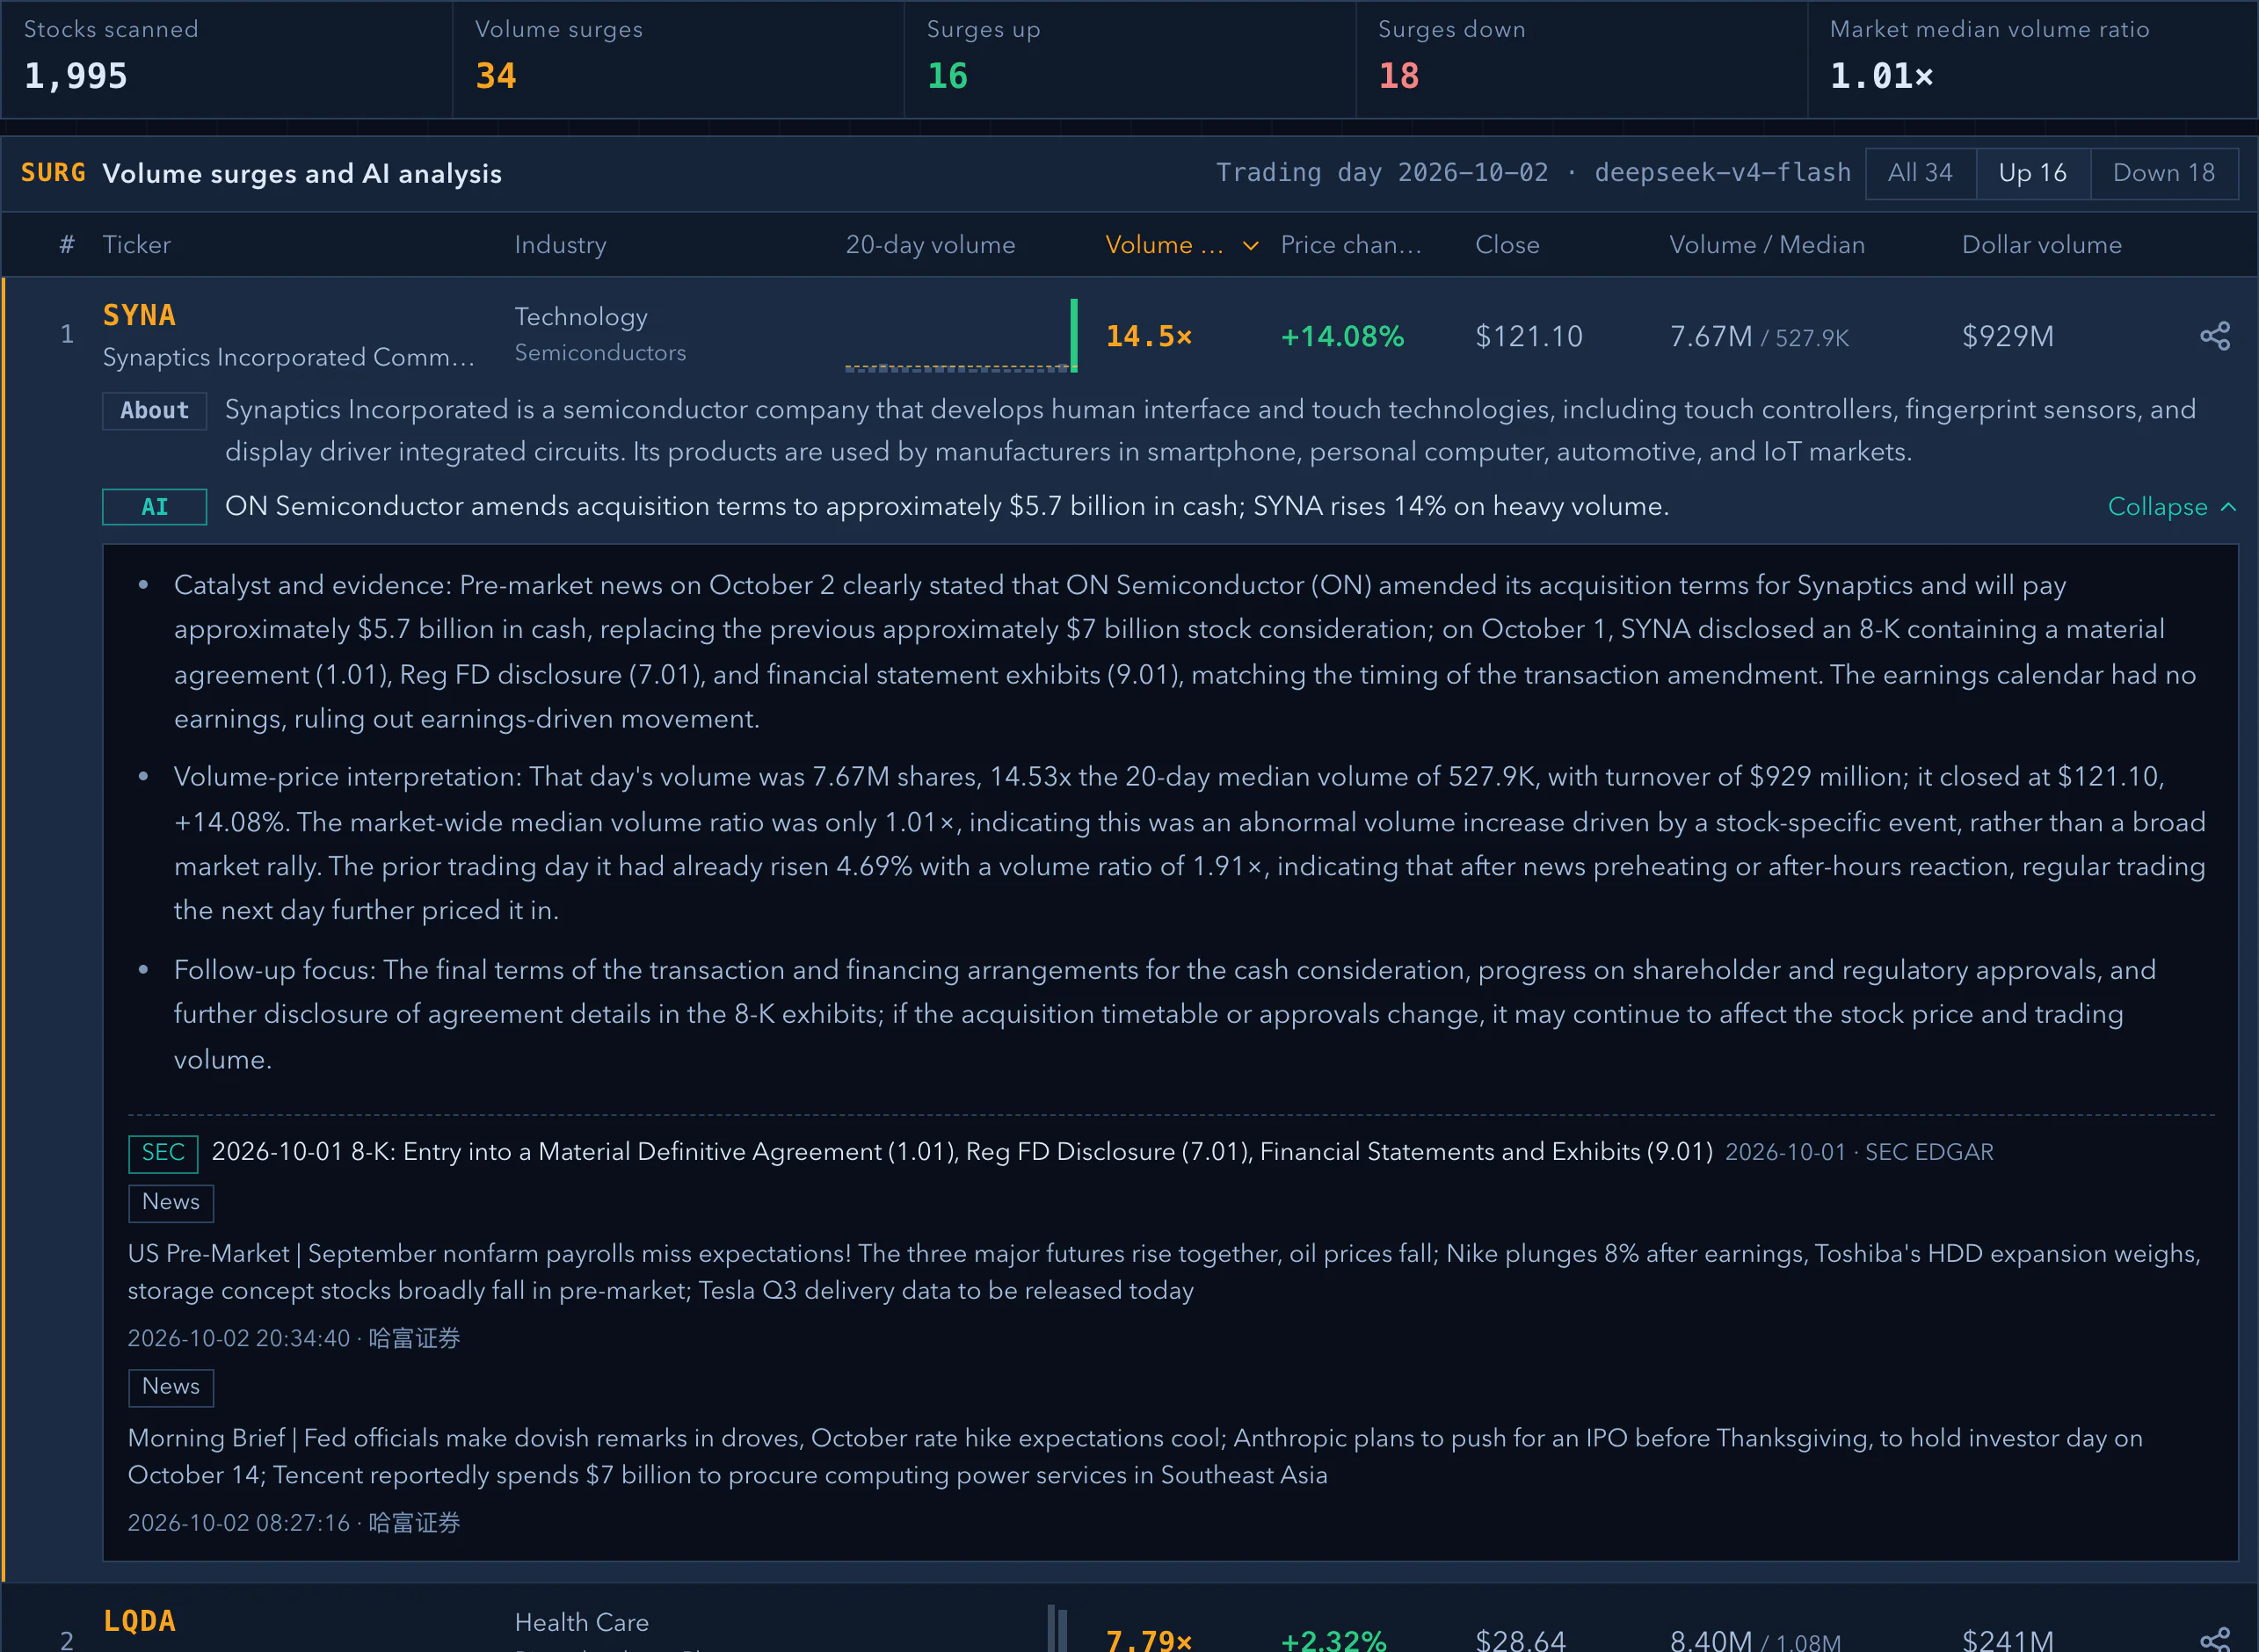The height and width of the screenshot is (1652, 2259).
Task: Open the US Pre-Market news article
Action: click(1165, 1272)
